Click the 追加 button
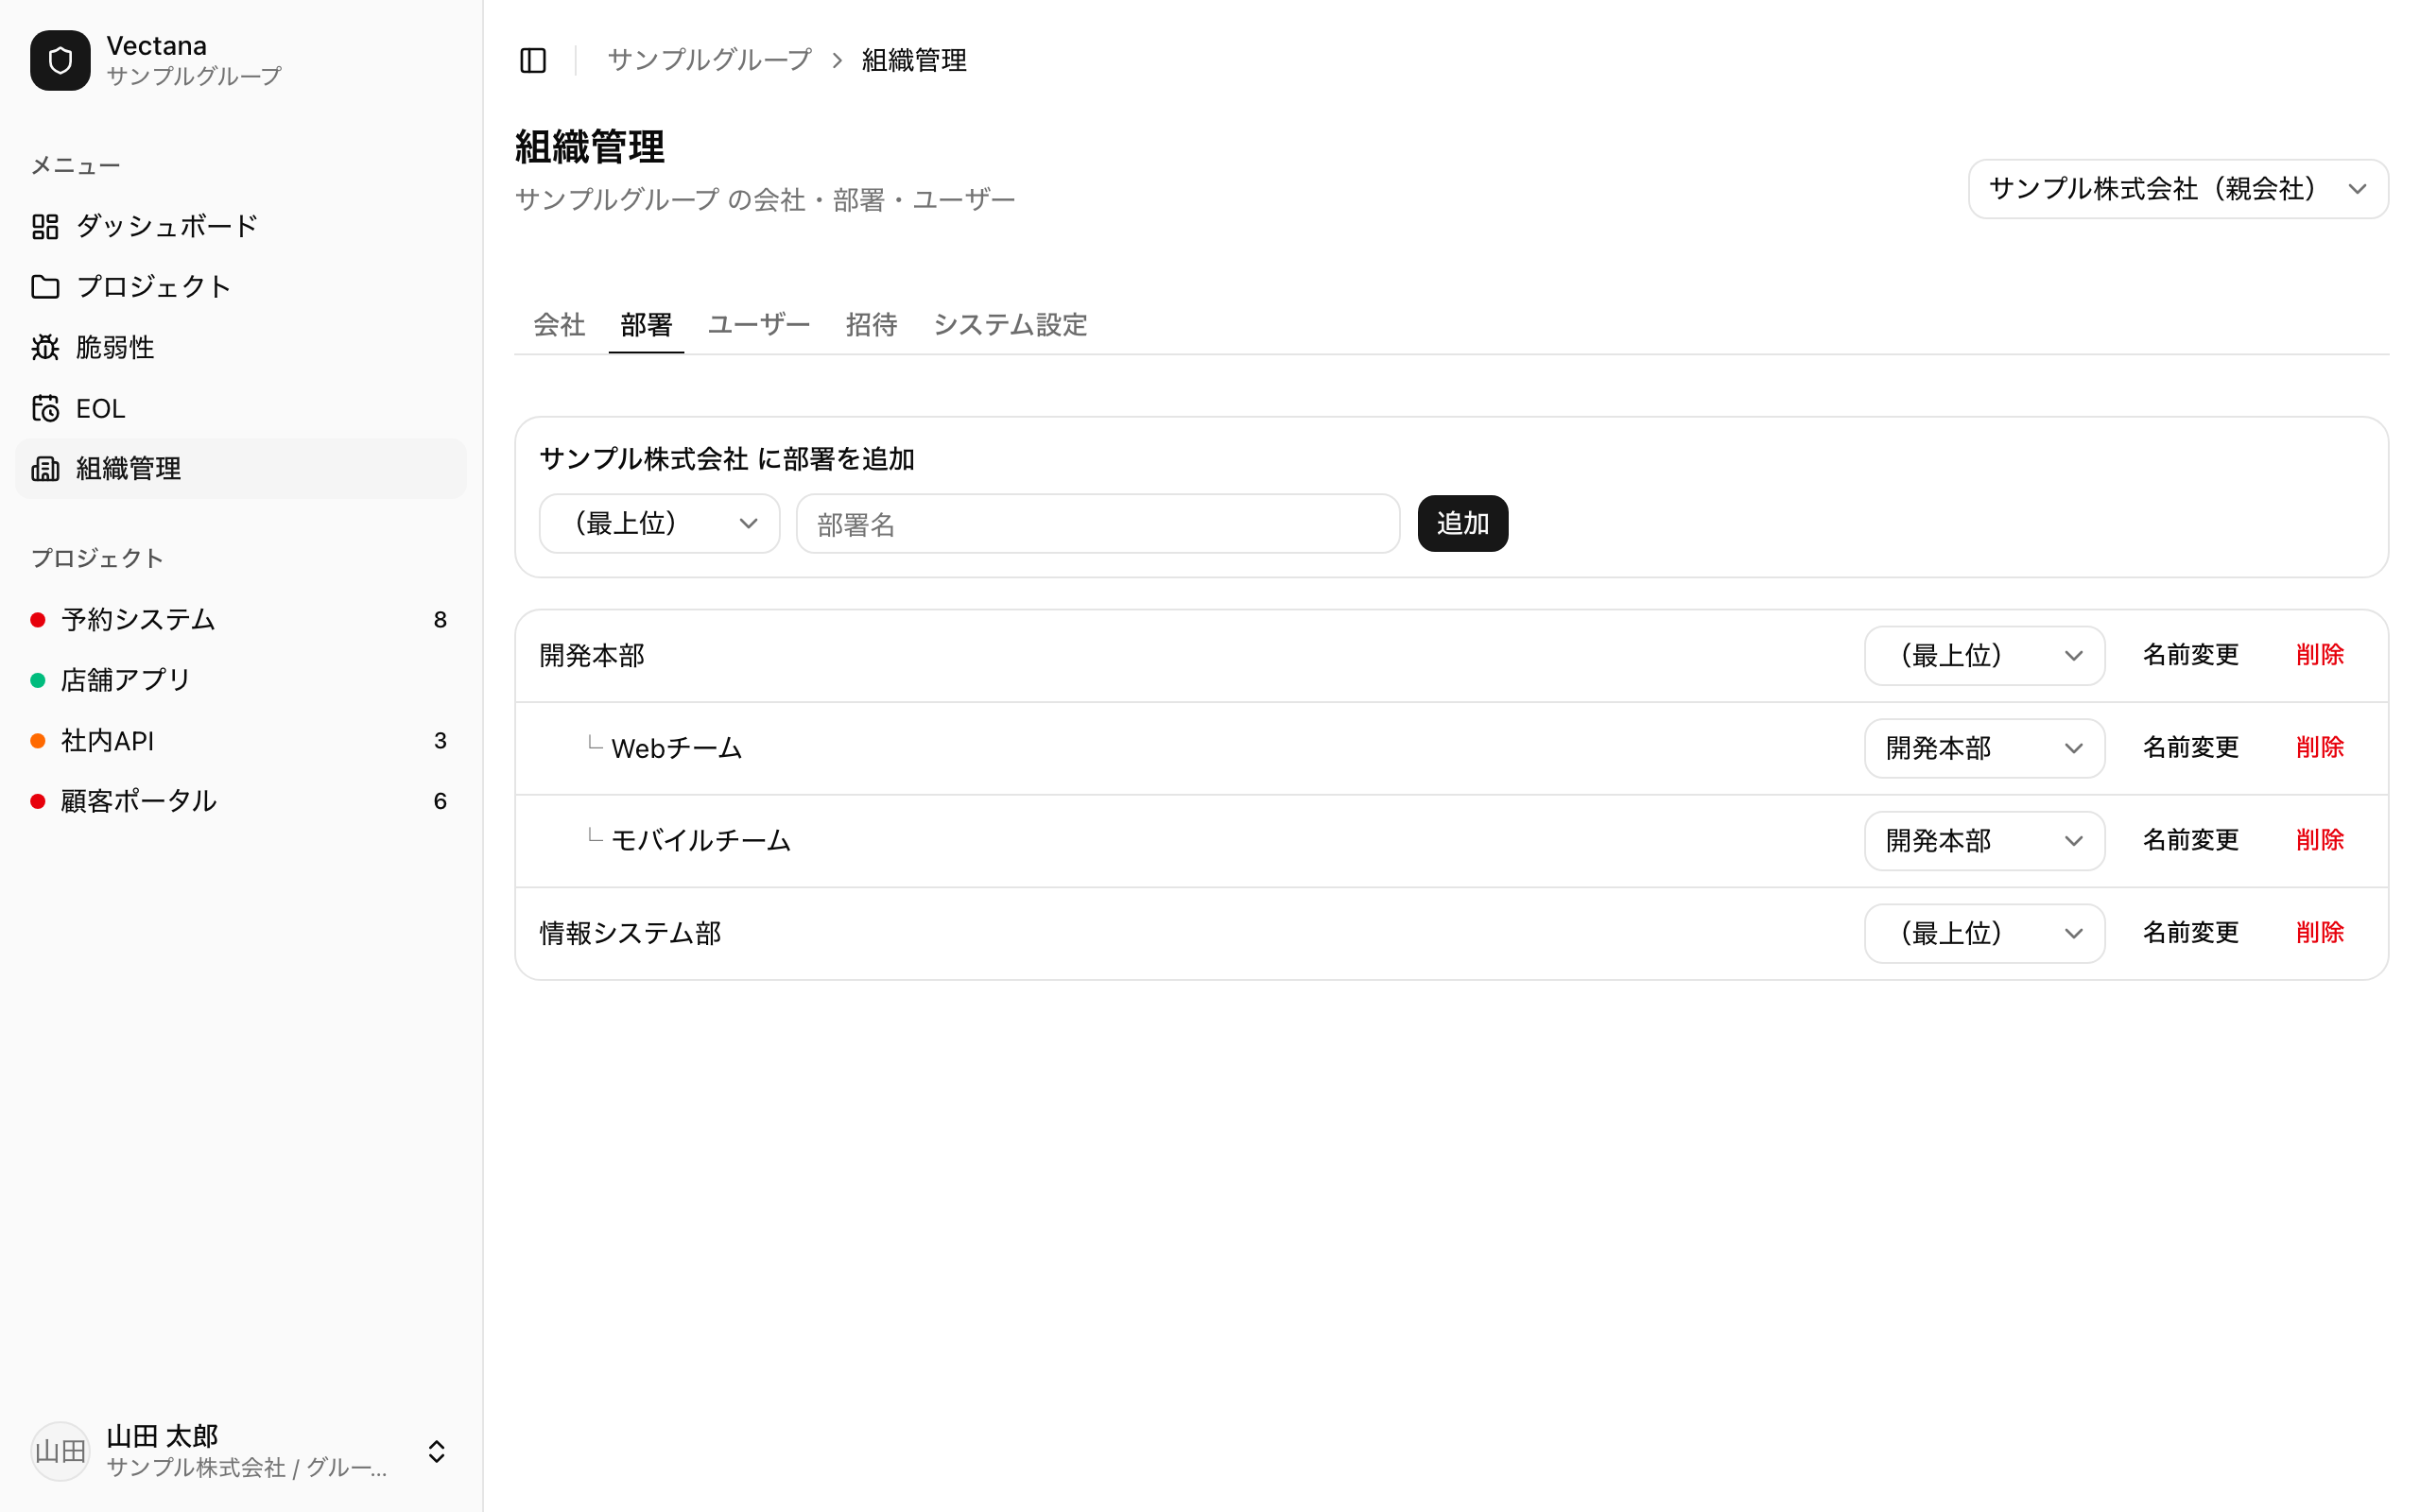Image resolution: width=2420 pixels, height=1512 pixels. pyautogui.click(x=1462, y=523)
